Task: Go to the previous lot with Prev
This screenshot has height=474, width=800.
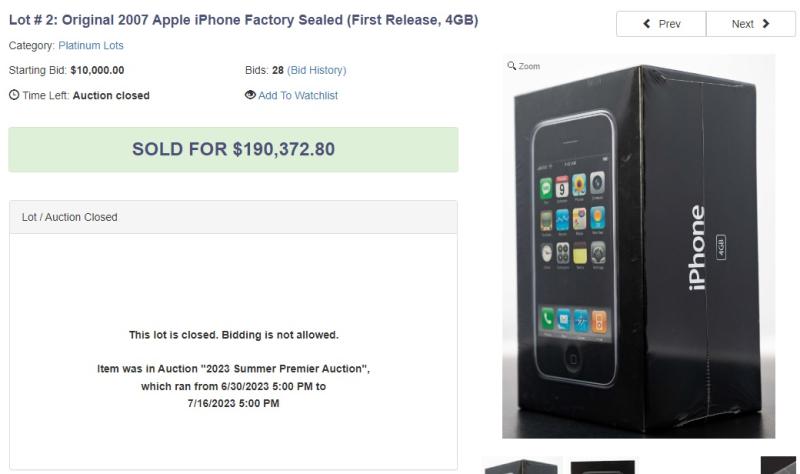Action: pos(660,24)
